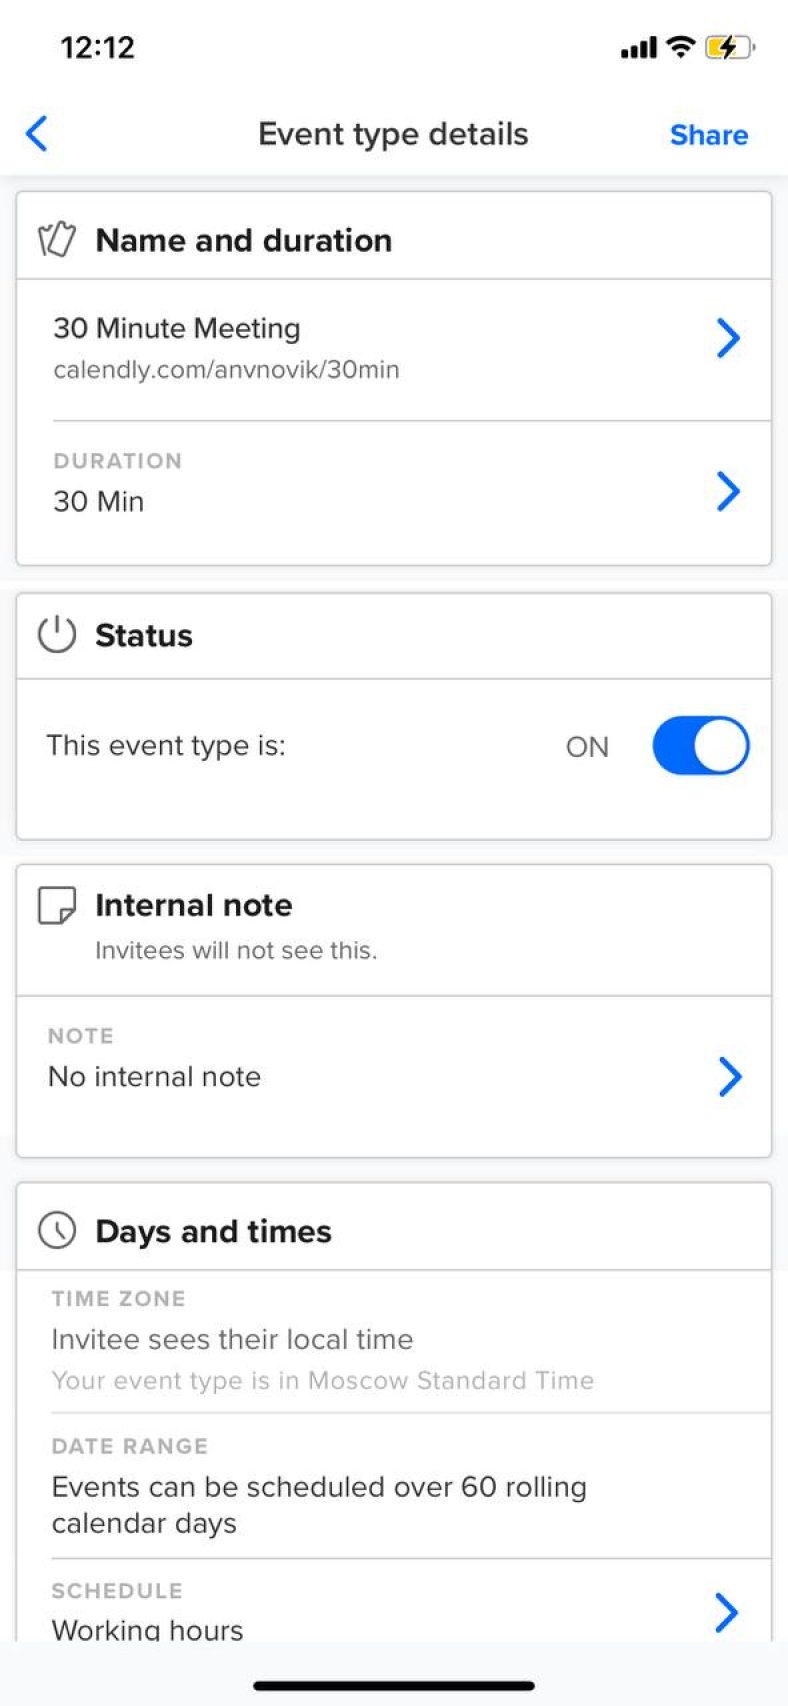
Task: Tap the No internal note field
Action: tap(155, 1077)
